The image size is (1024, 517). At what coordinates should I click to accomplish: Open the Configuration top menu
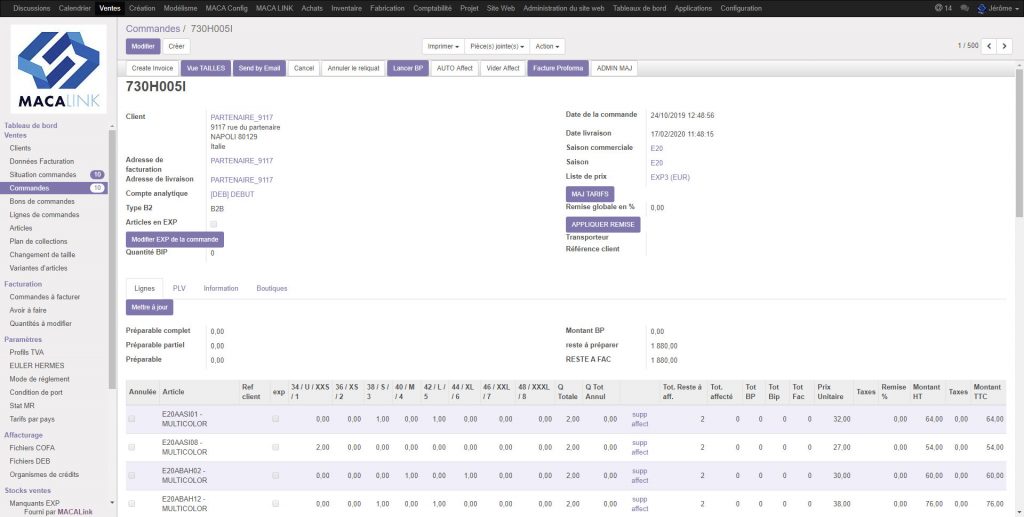741,8
